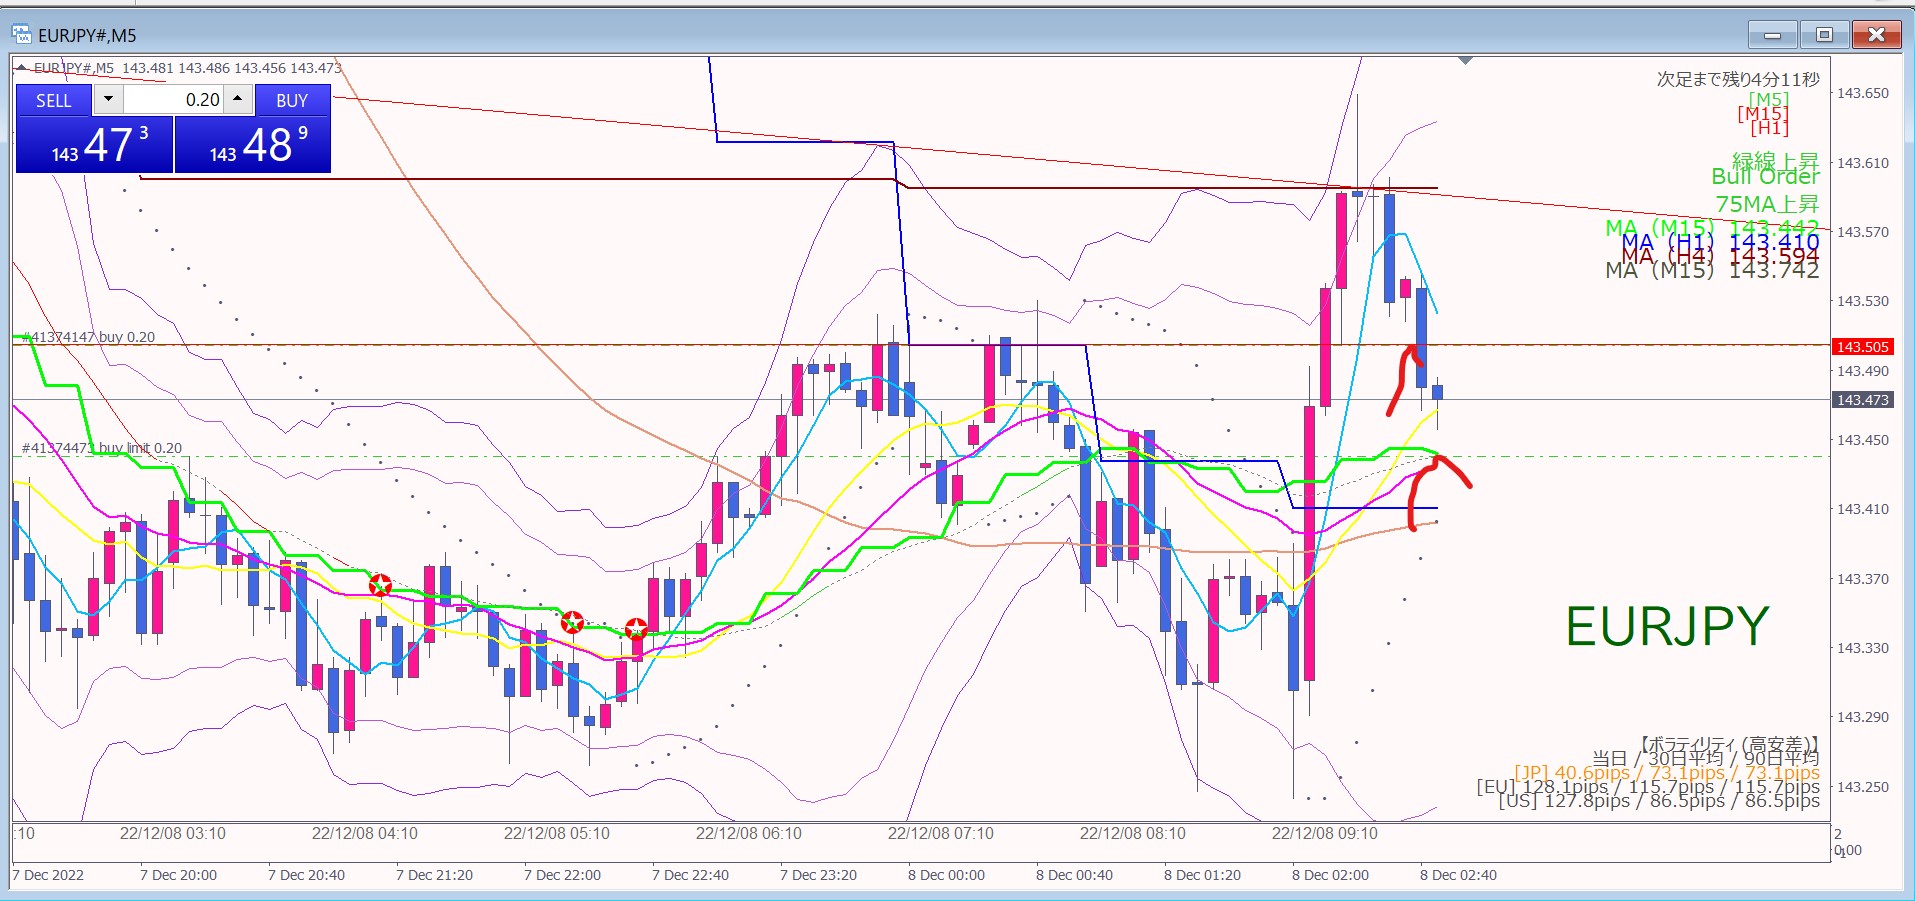1915x901 pixels.
Task: Click the sell price tile 143.47
Action: pos(95,145)
